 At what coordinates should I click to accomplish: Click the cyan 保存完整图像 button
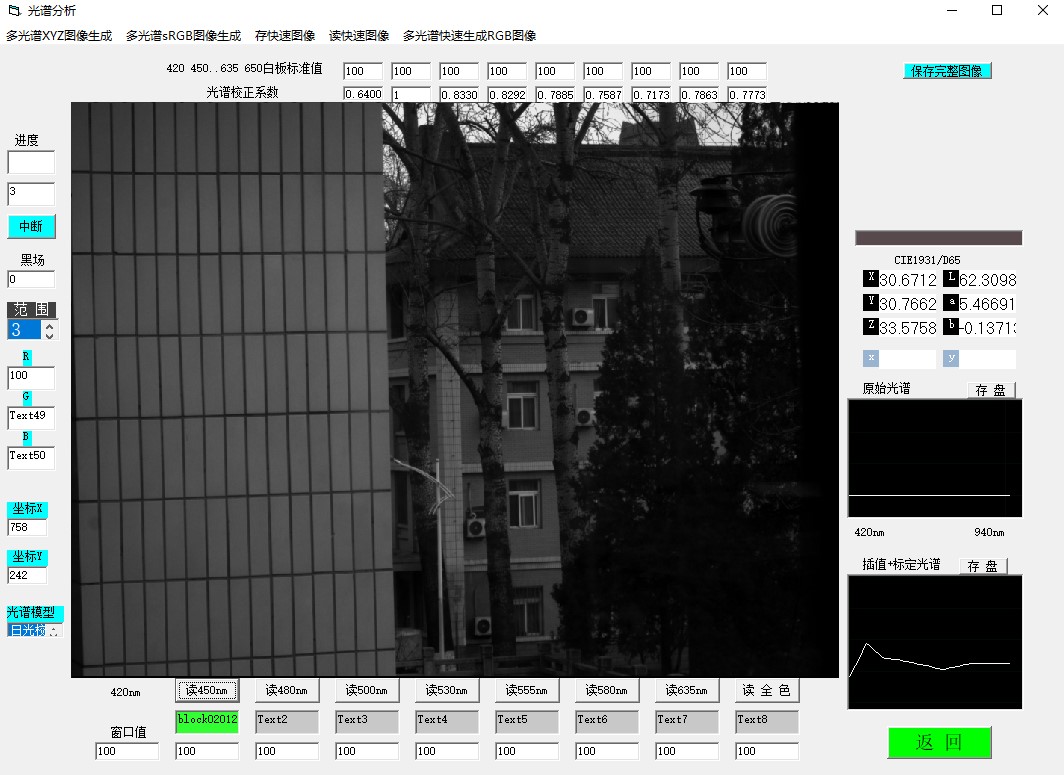(947, 71)
